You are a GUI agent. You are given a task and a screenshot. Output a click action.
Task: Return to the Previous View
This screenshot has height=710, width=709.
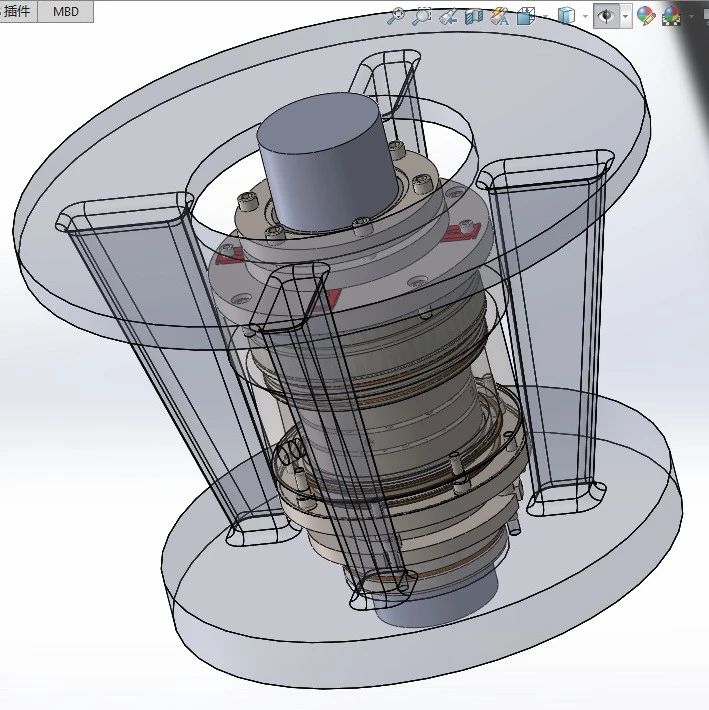448,16
